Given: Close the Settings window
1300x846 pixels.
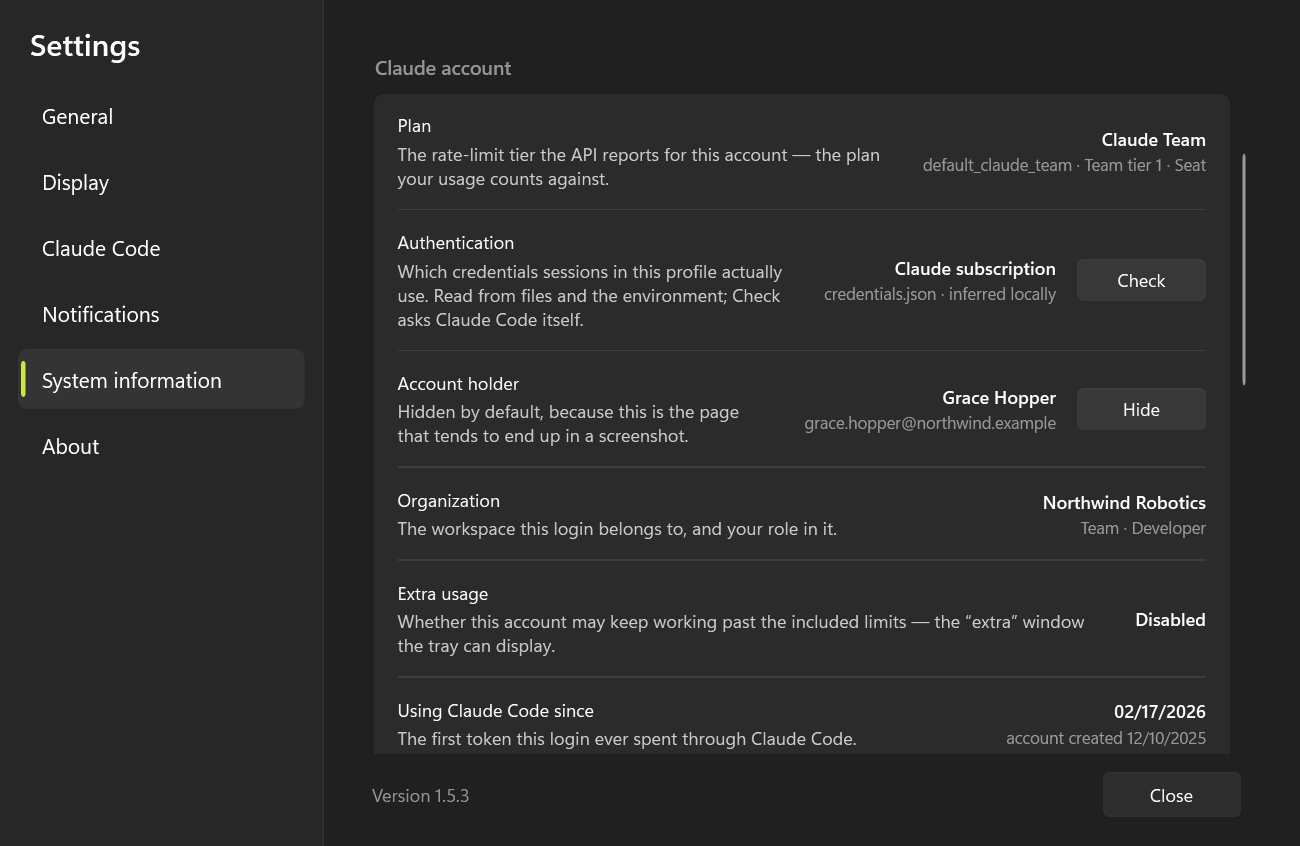Looking at the screenshot, I should click(1171, 796).
